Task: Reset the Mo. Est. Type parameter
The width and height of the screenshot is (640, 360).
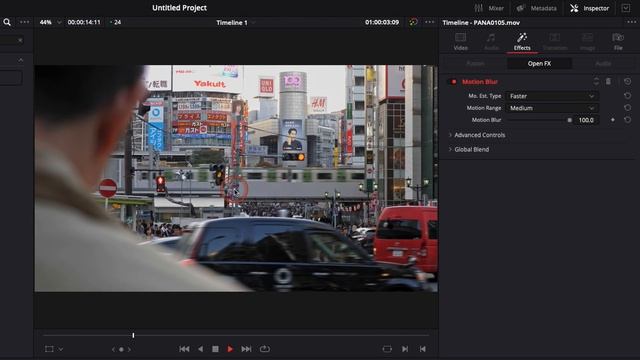Action: pyautogui.click(x=627, y=96)
